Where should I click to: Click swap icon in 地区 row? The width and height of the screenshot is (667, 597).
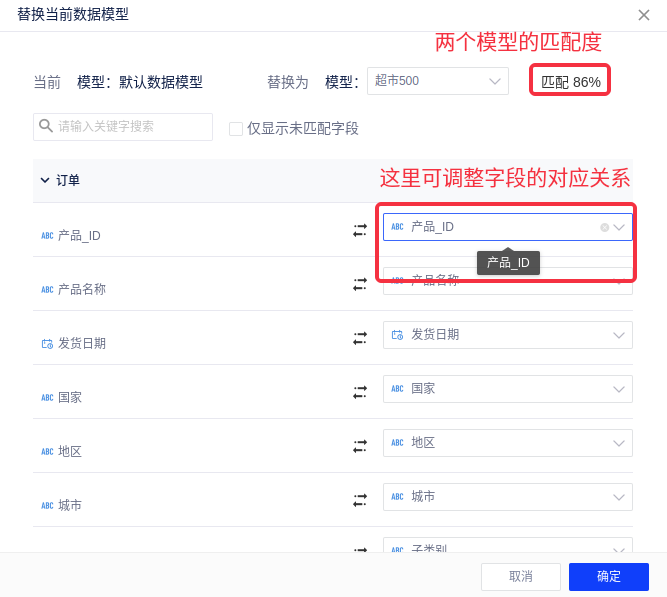coord(359,447)
